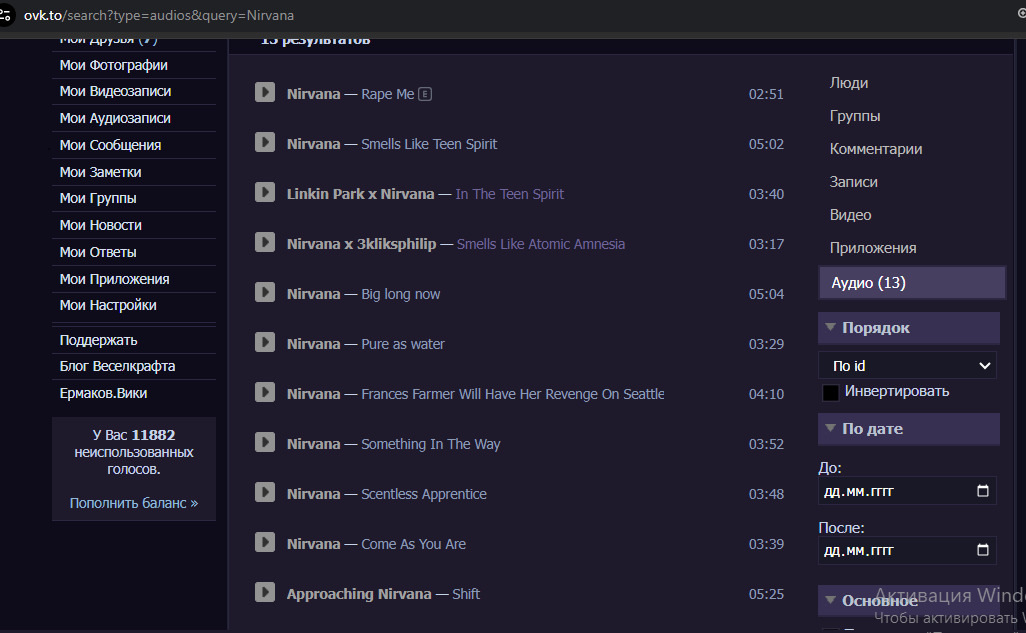The image size is (1026, 633).
Task: Collapse the Основное section
Action: point(909,600)
